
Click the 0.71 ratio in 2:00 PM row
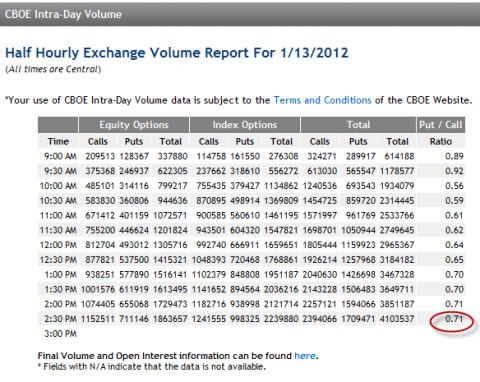point(454,304)
